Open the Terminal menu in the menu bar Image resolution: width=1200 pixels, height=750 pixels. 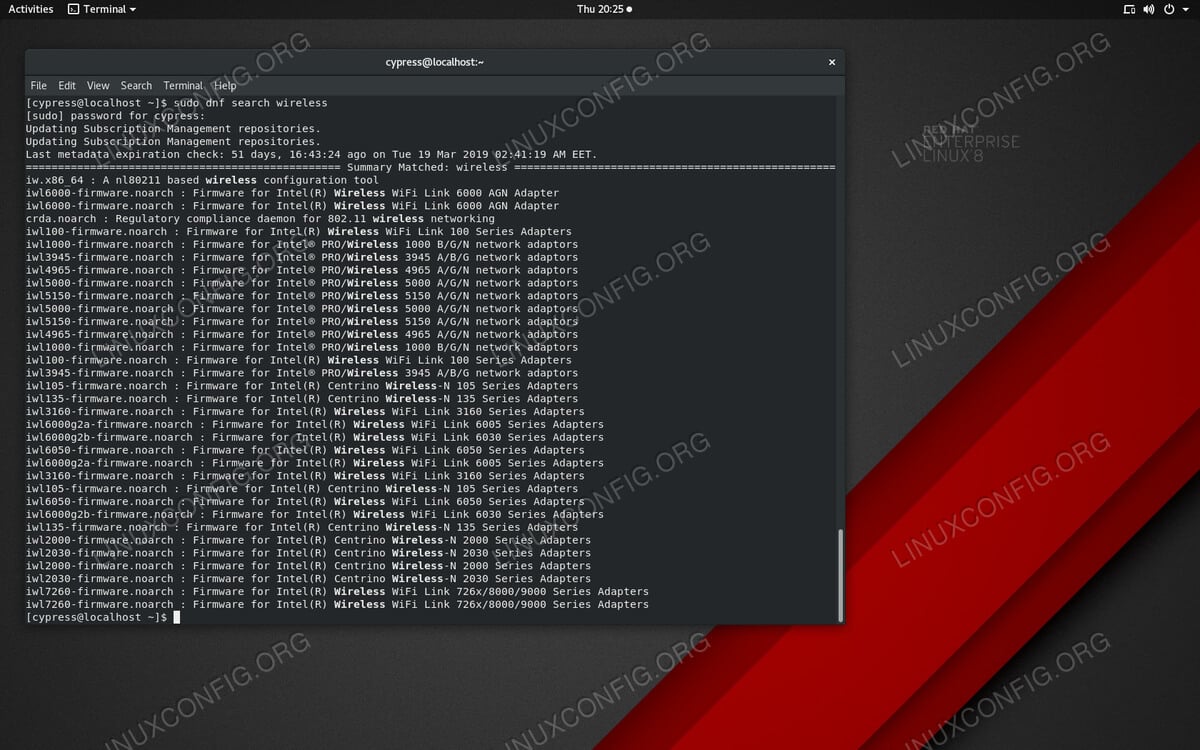183,86
